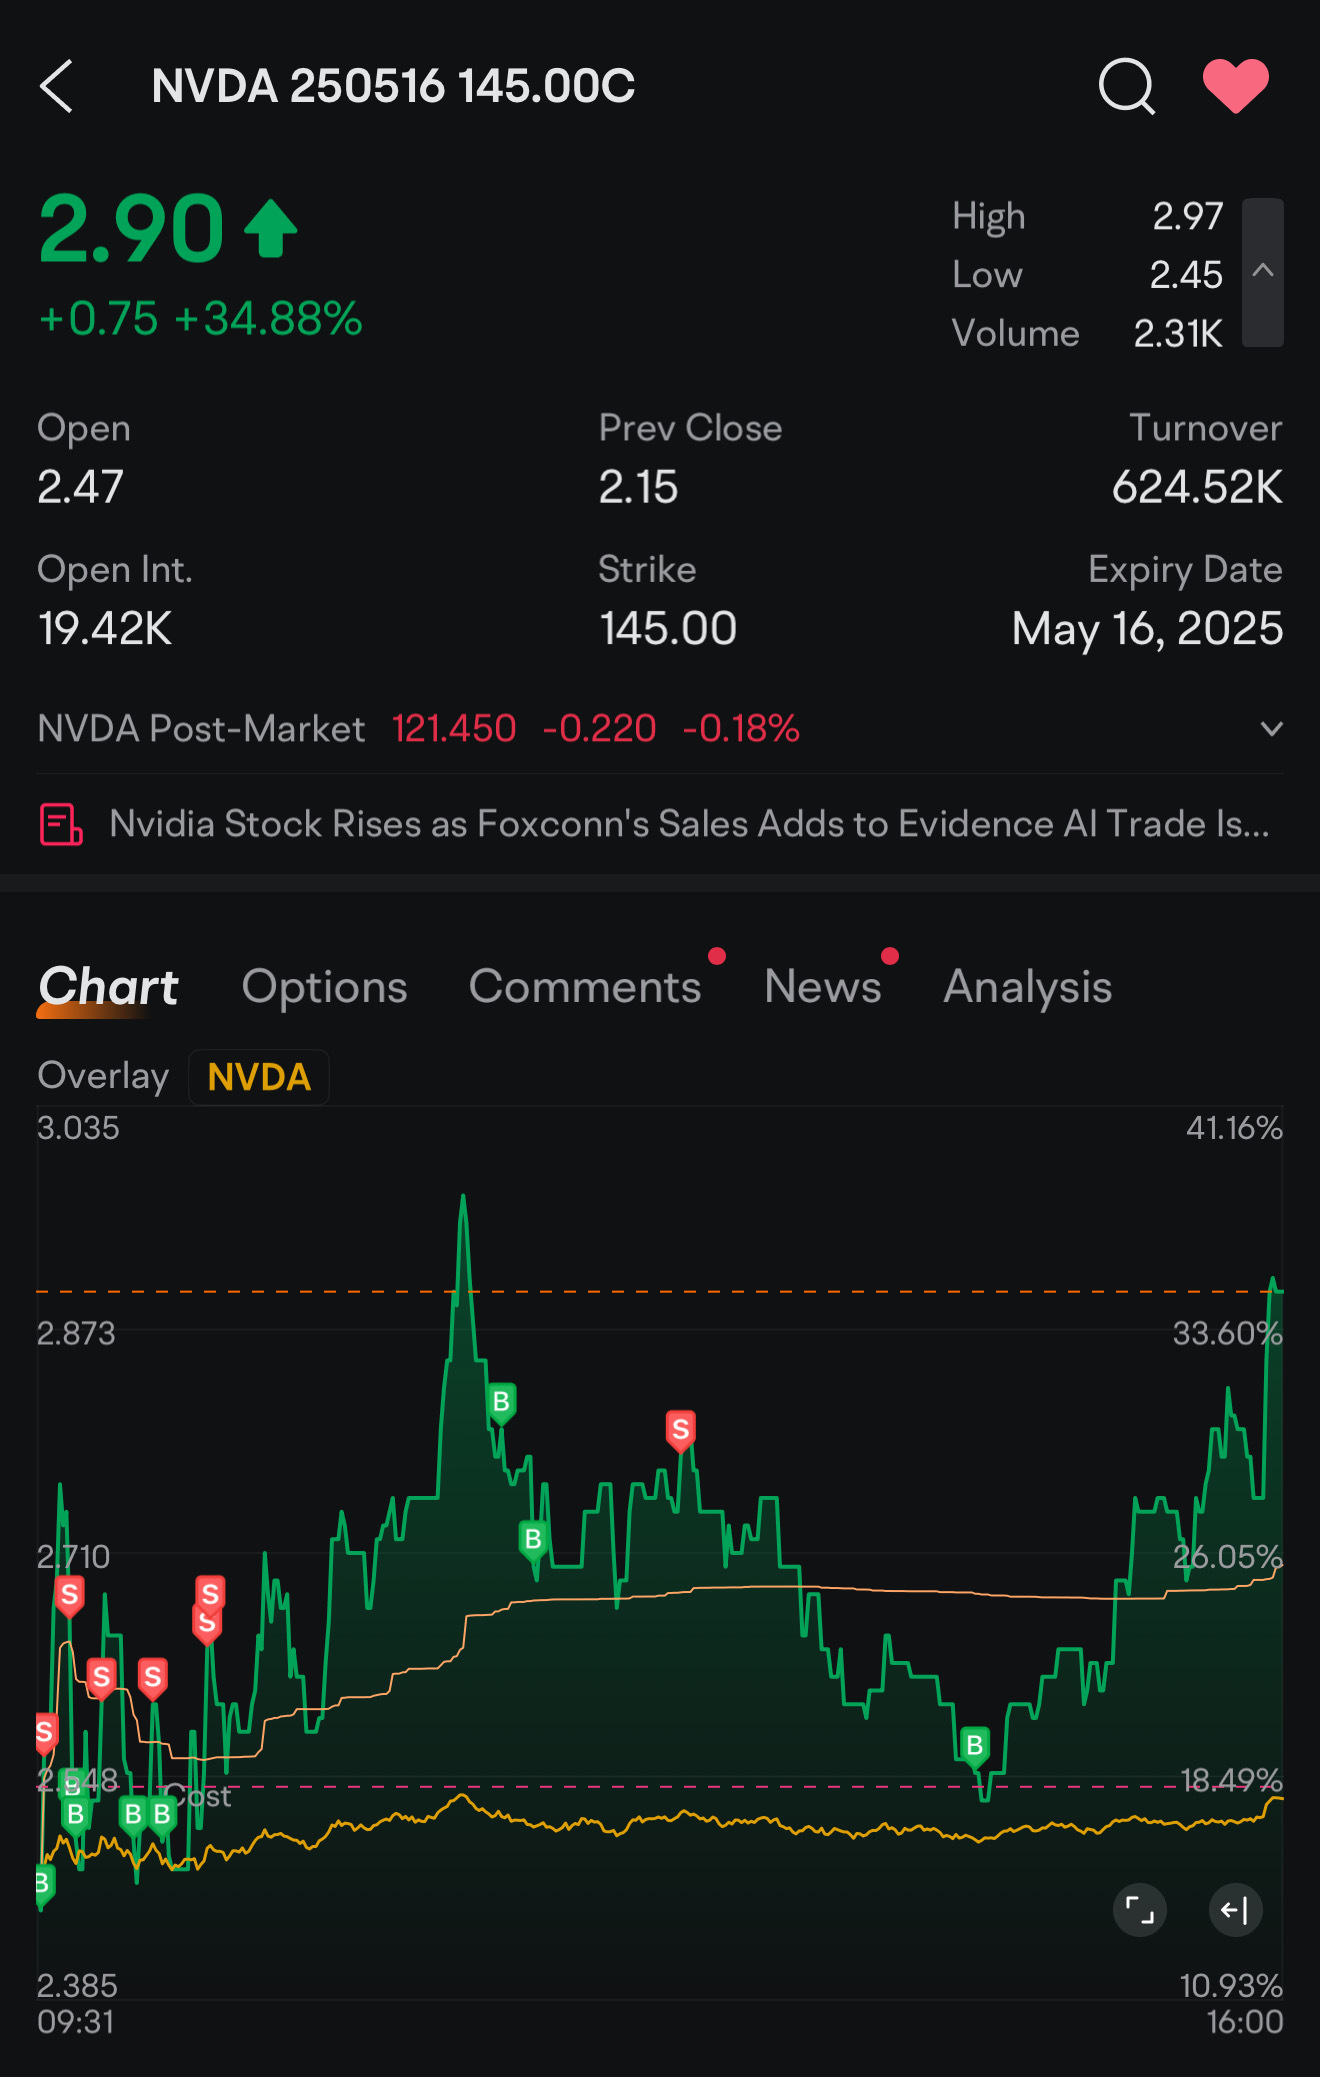
Task: Select the Chart tab
Action: tap(108, 987)
